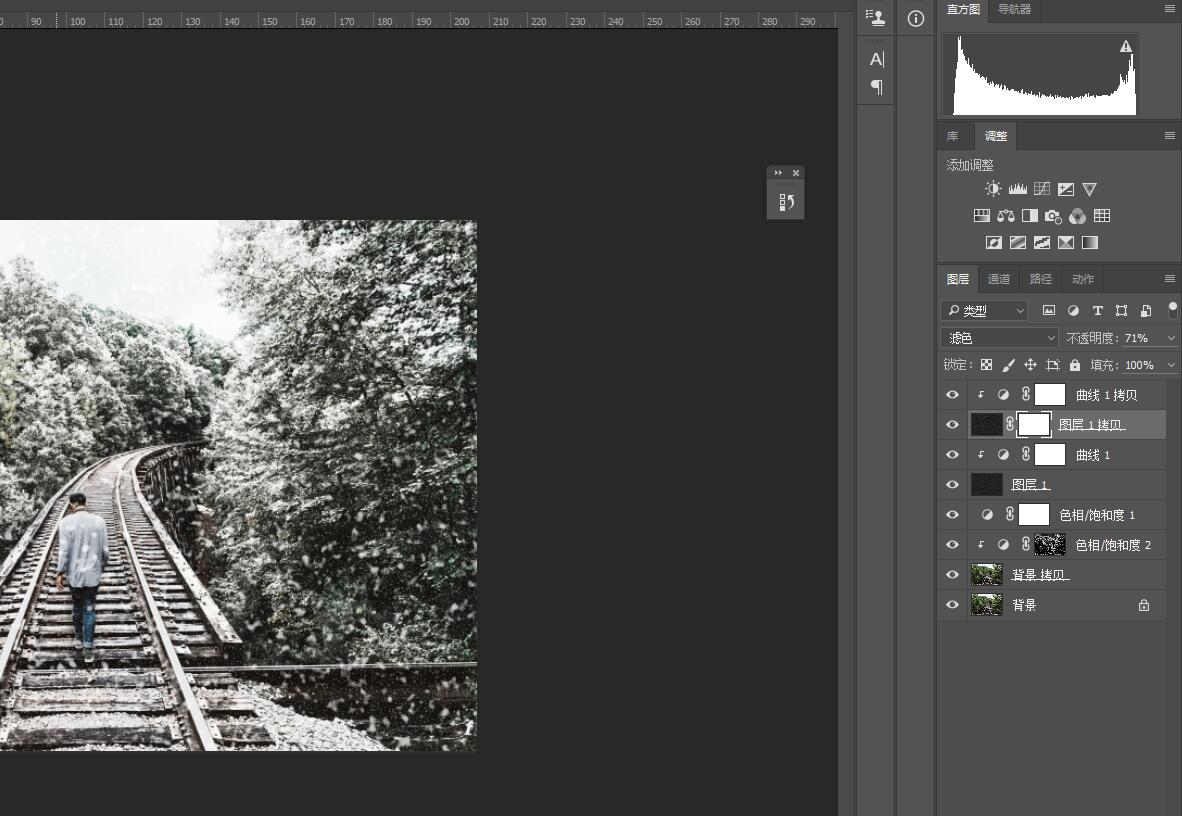
Task: Expand the floating History panel
Action: 778,173
